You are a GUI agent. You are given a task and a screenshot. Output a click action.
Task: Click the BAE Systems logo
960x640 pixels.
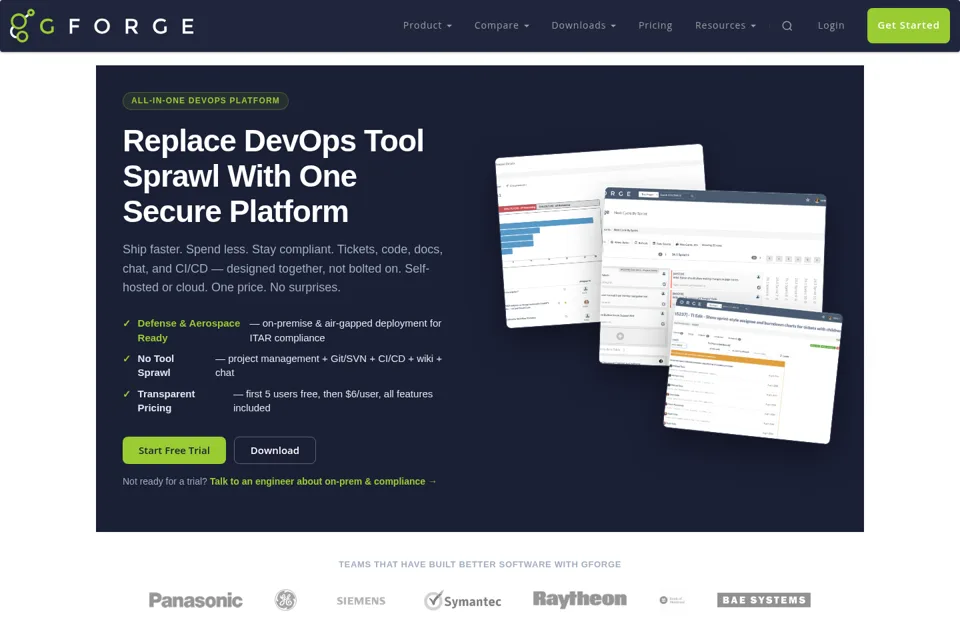(x=764, y=600)
